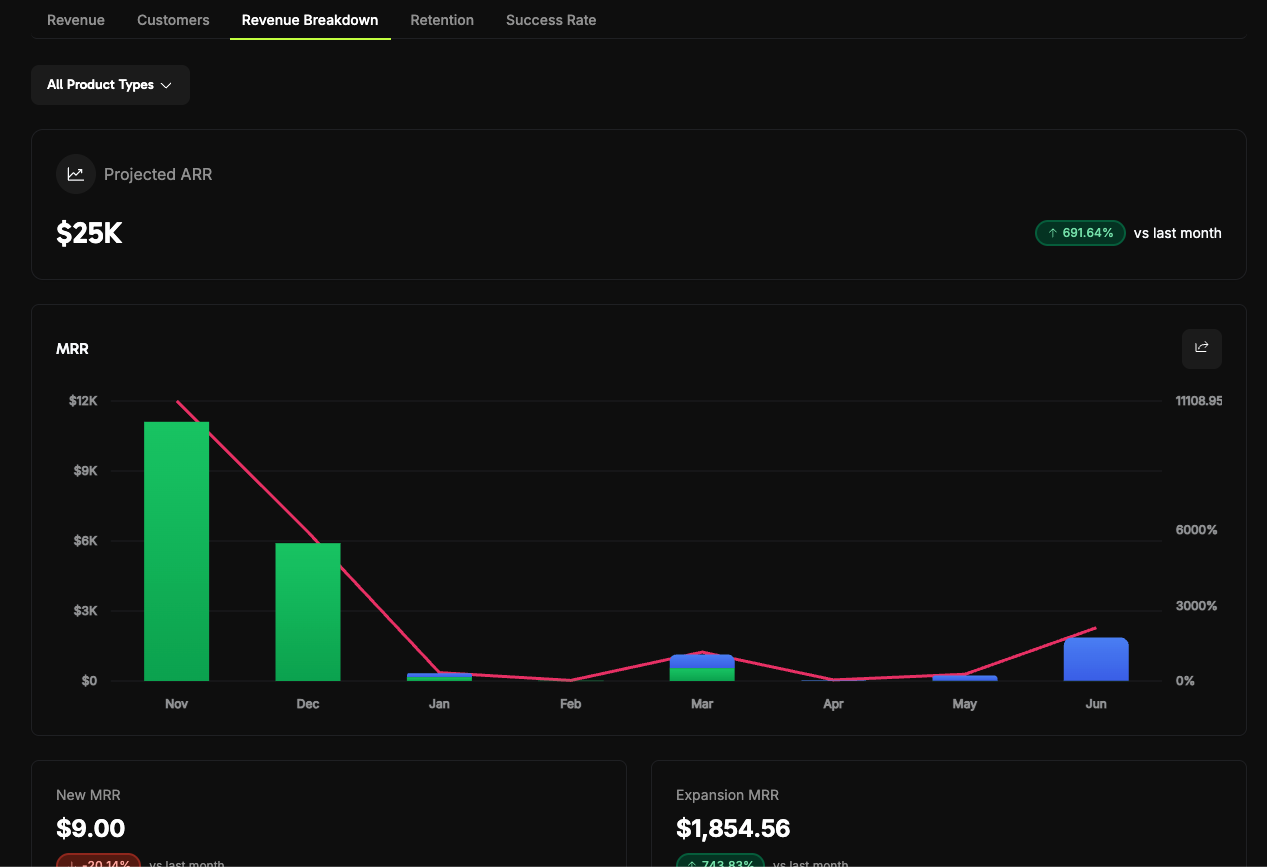Click the New MRR $9.00 value
1267x867 pixels.
[90, 828]
